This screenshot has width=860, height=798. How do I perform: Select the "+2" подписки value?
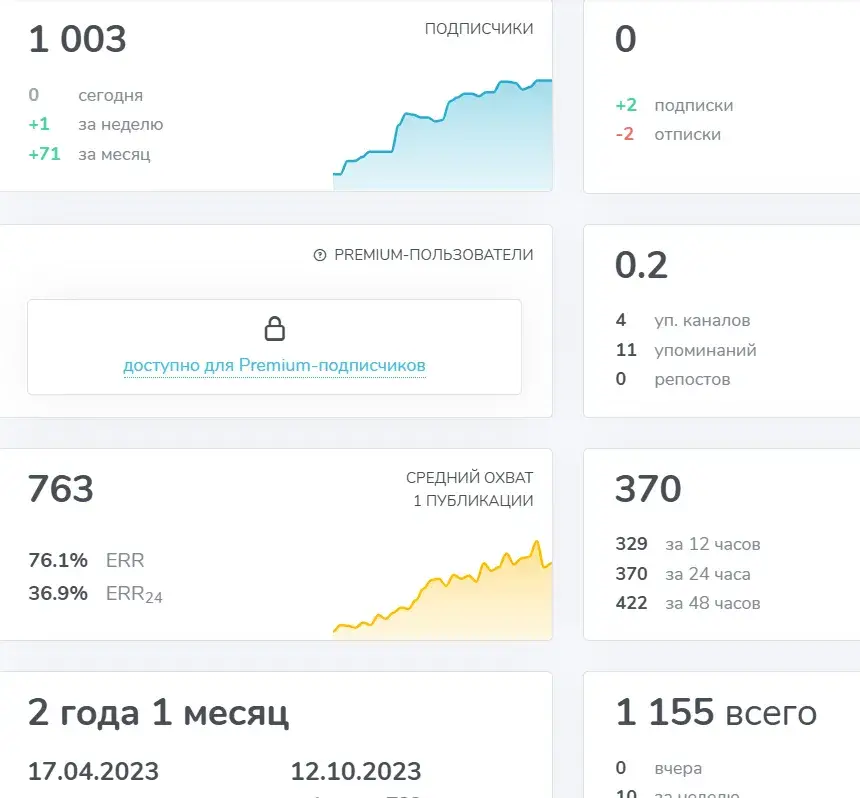(626, 105)
